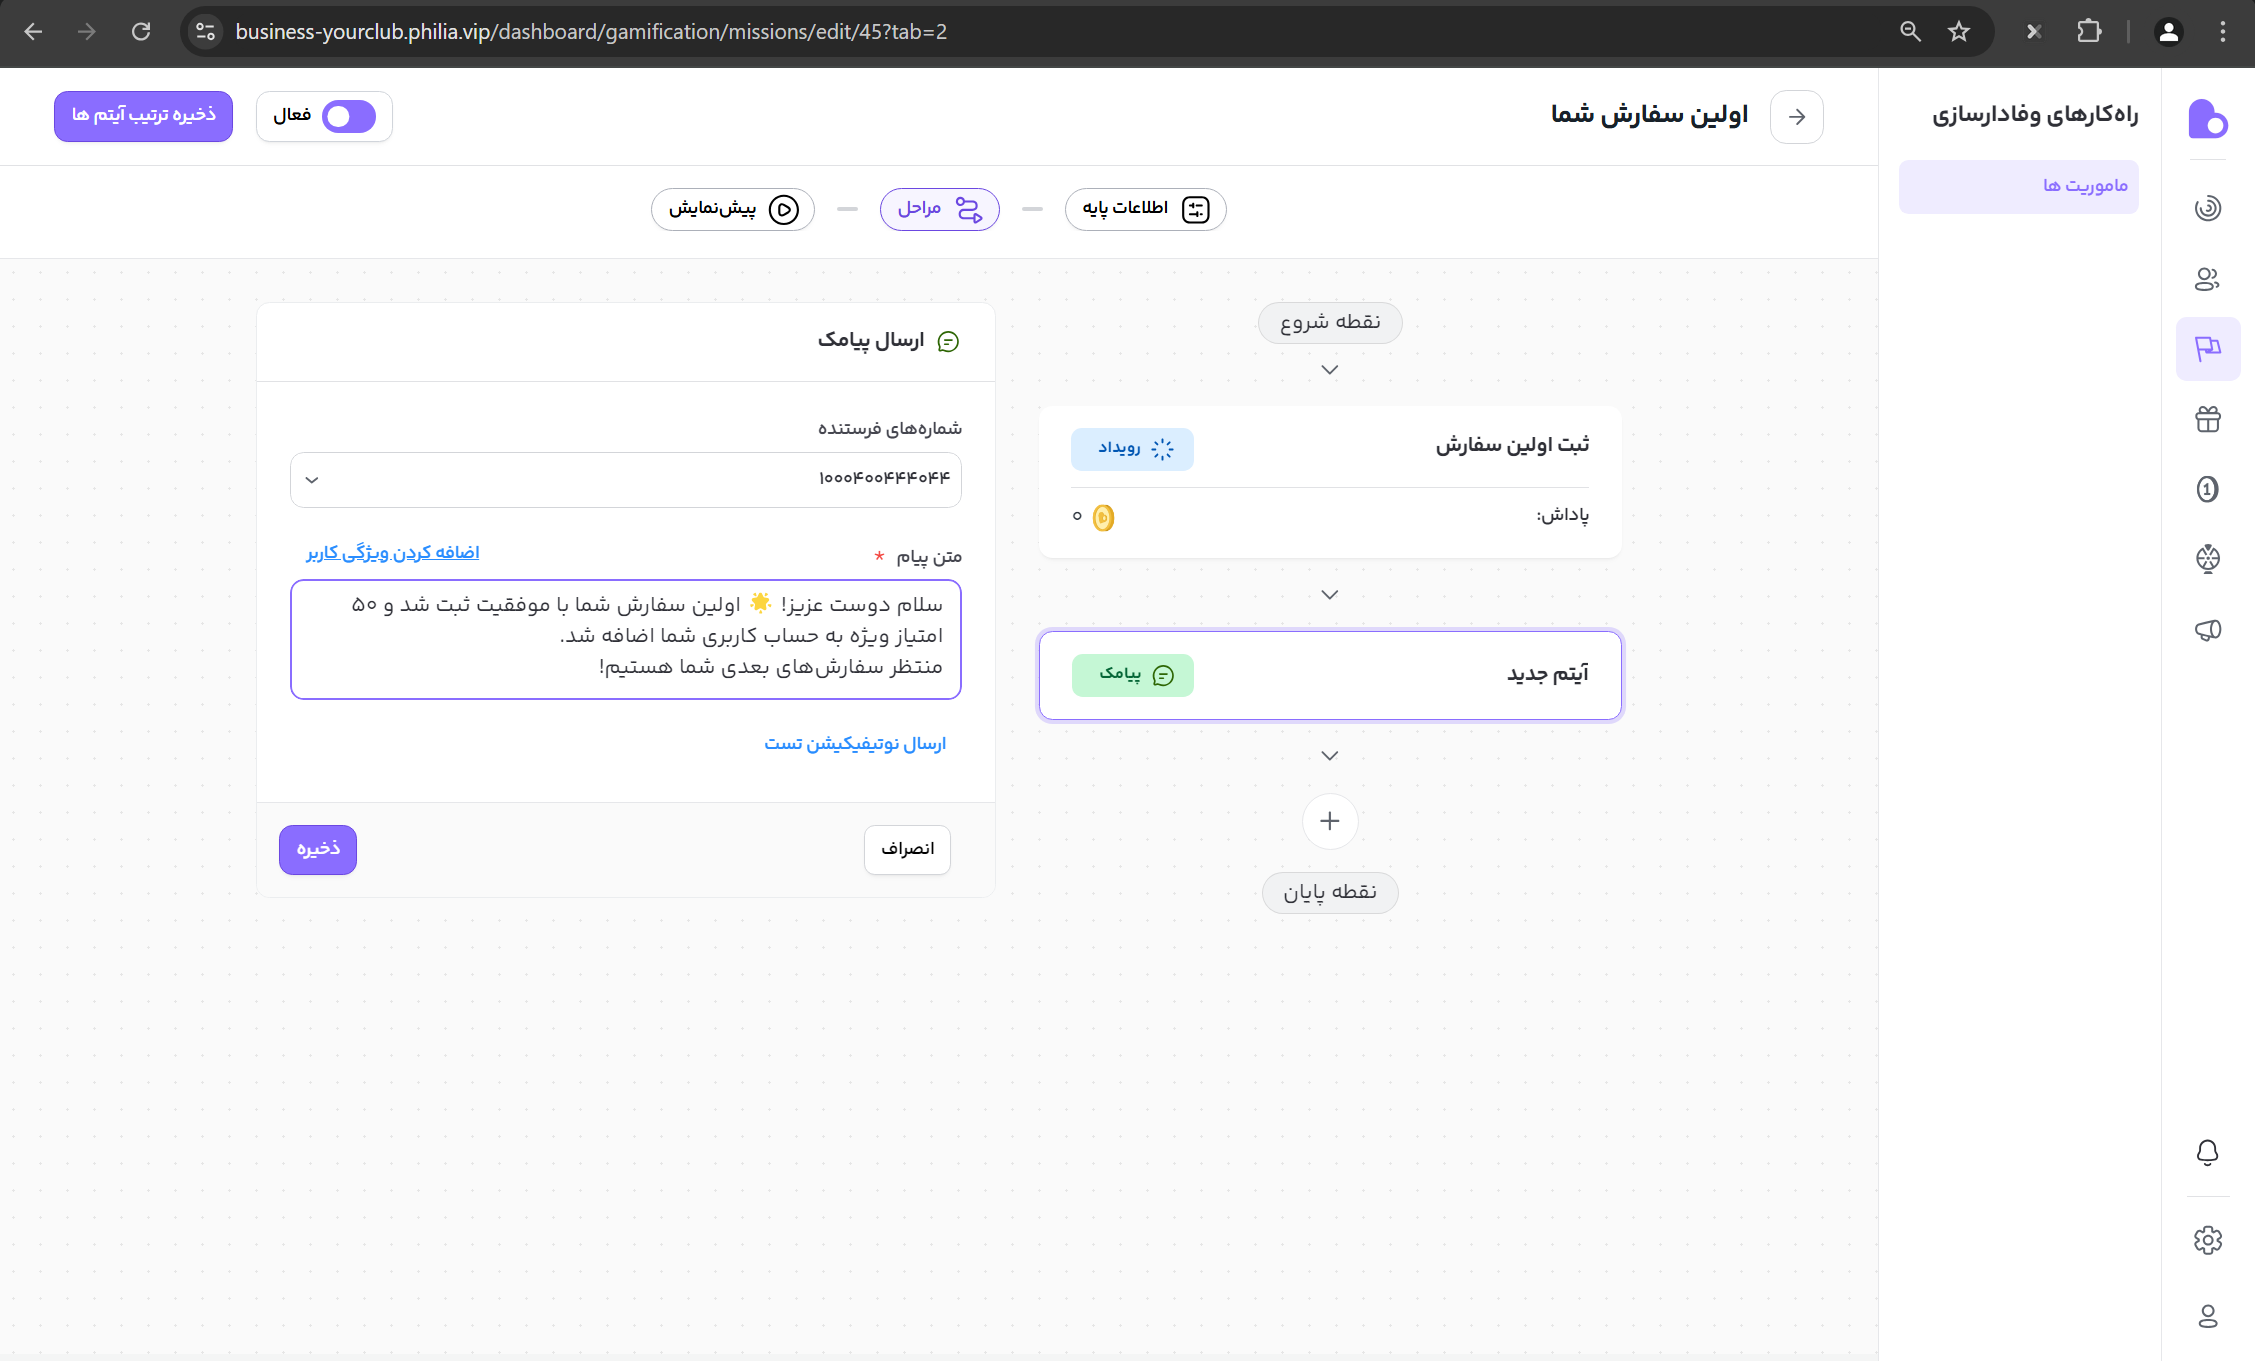Click the notification bell icon

pos(2207,1152)
